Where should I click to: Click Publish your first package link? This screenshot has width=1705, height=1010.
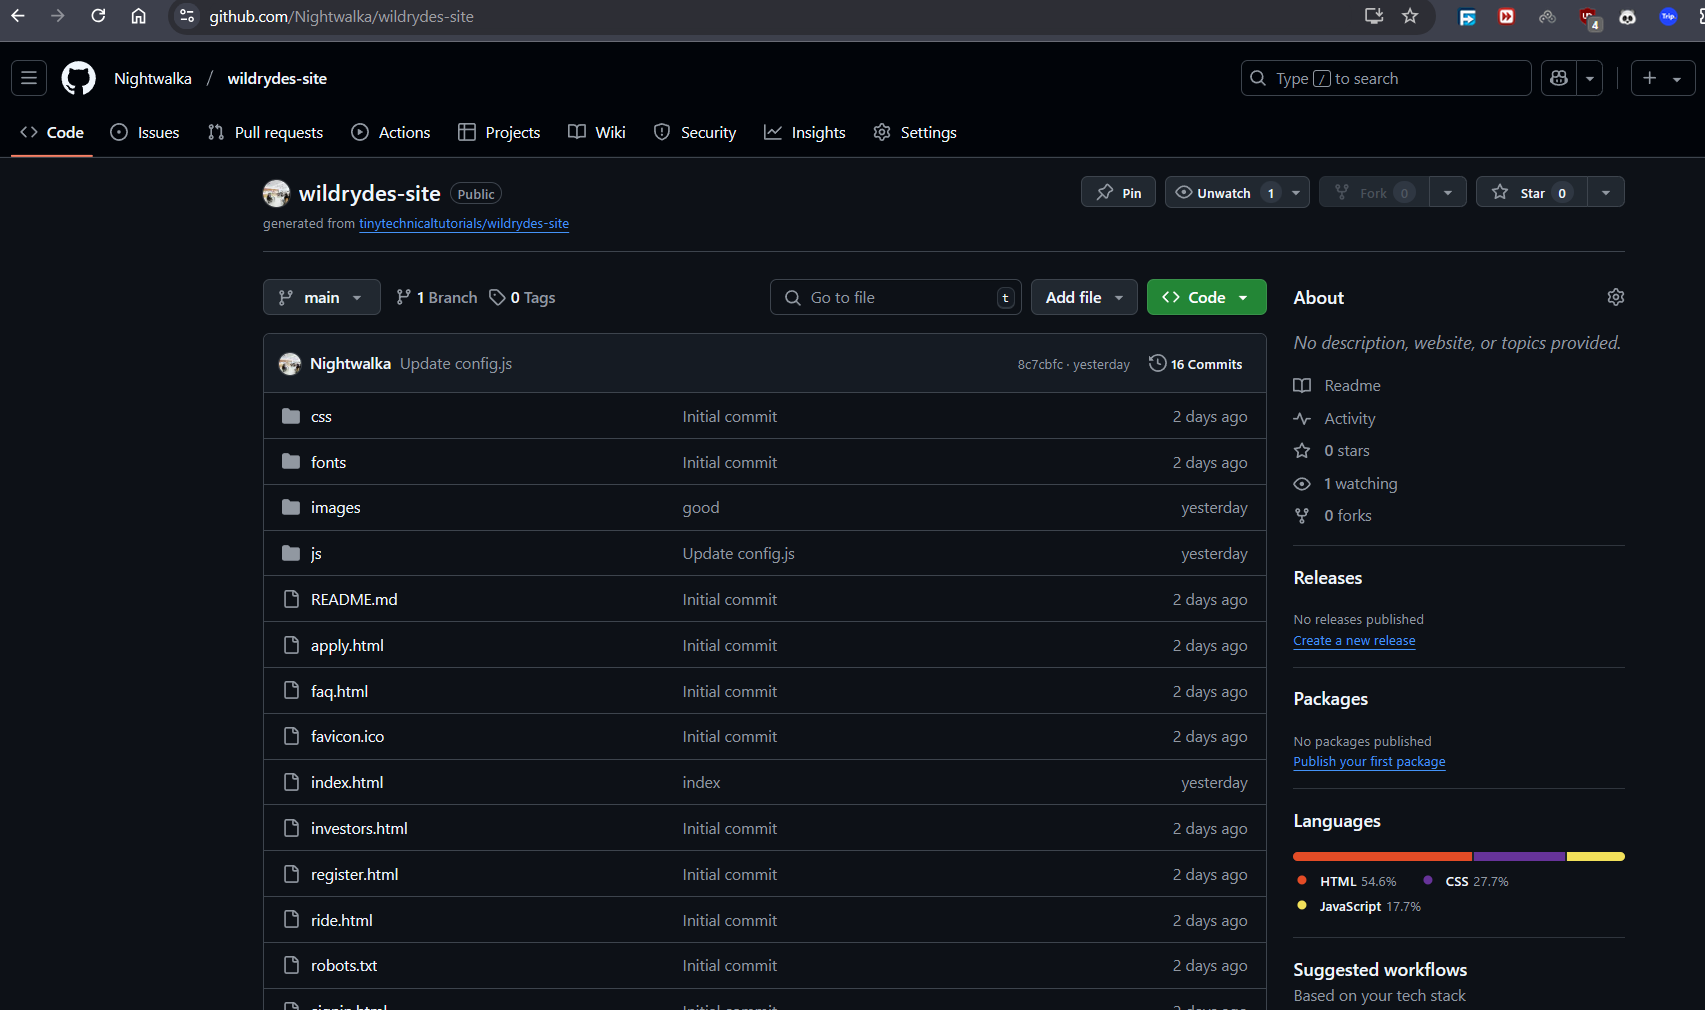click(x=1369, y=761)
